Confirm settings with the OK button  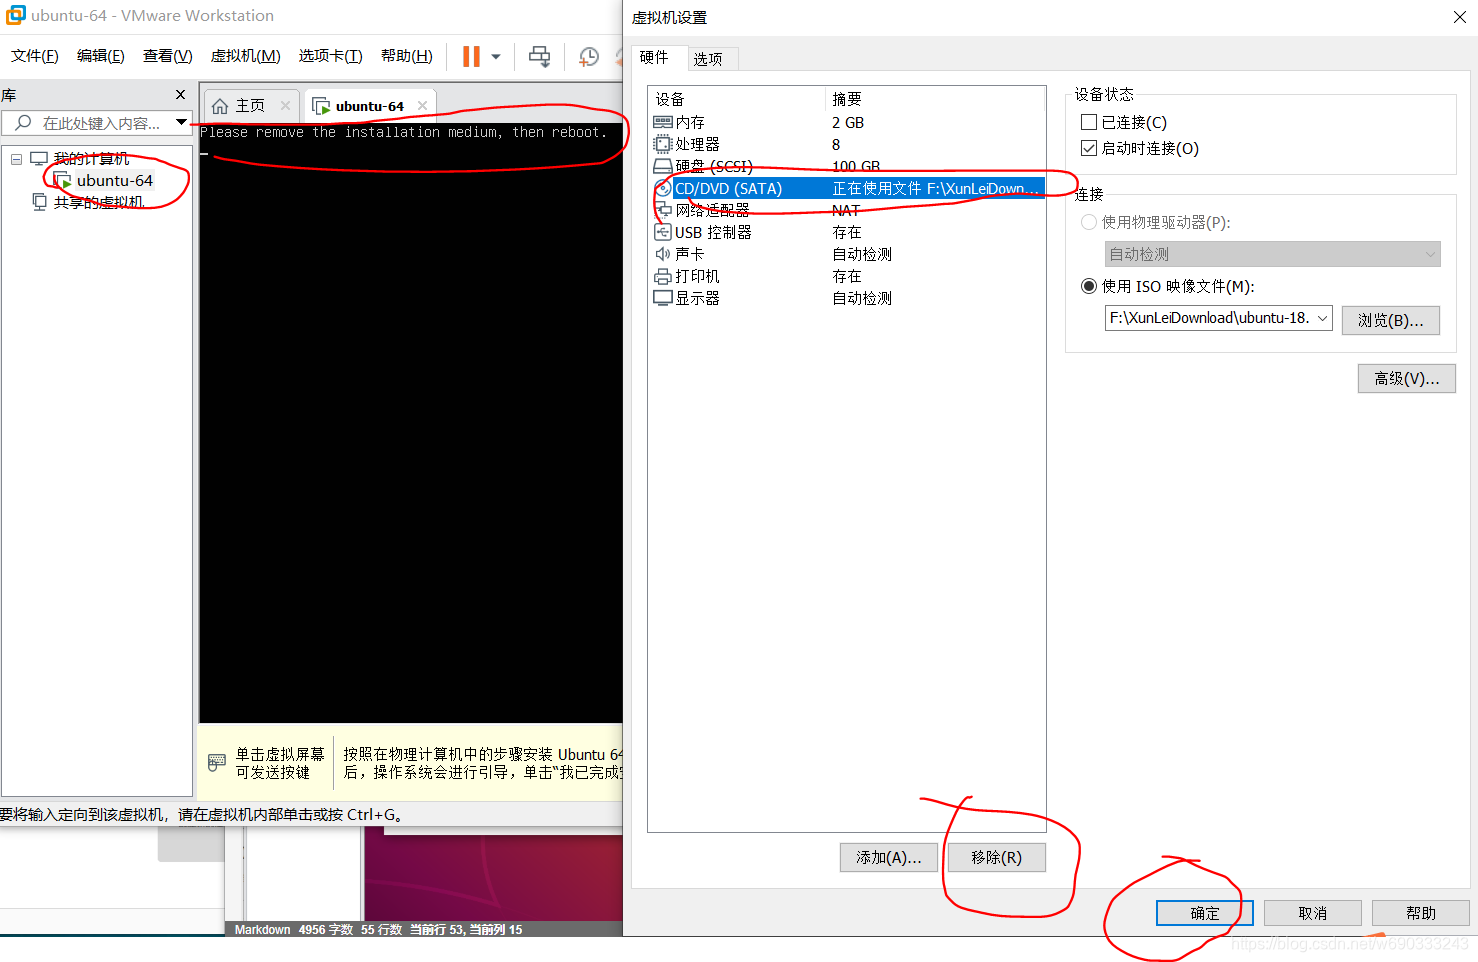click(1204, 913)
